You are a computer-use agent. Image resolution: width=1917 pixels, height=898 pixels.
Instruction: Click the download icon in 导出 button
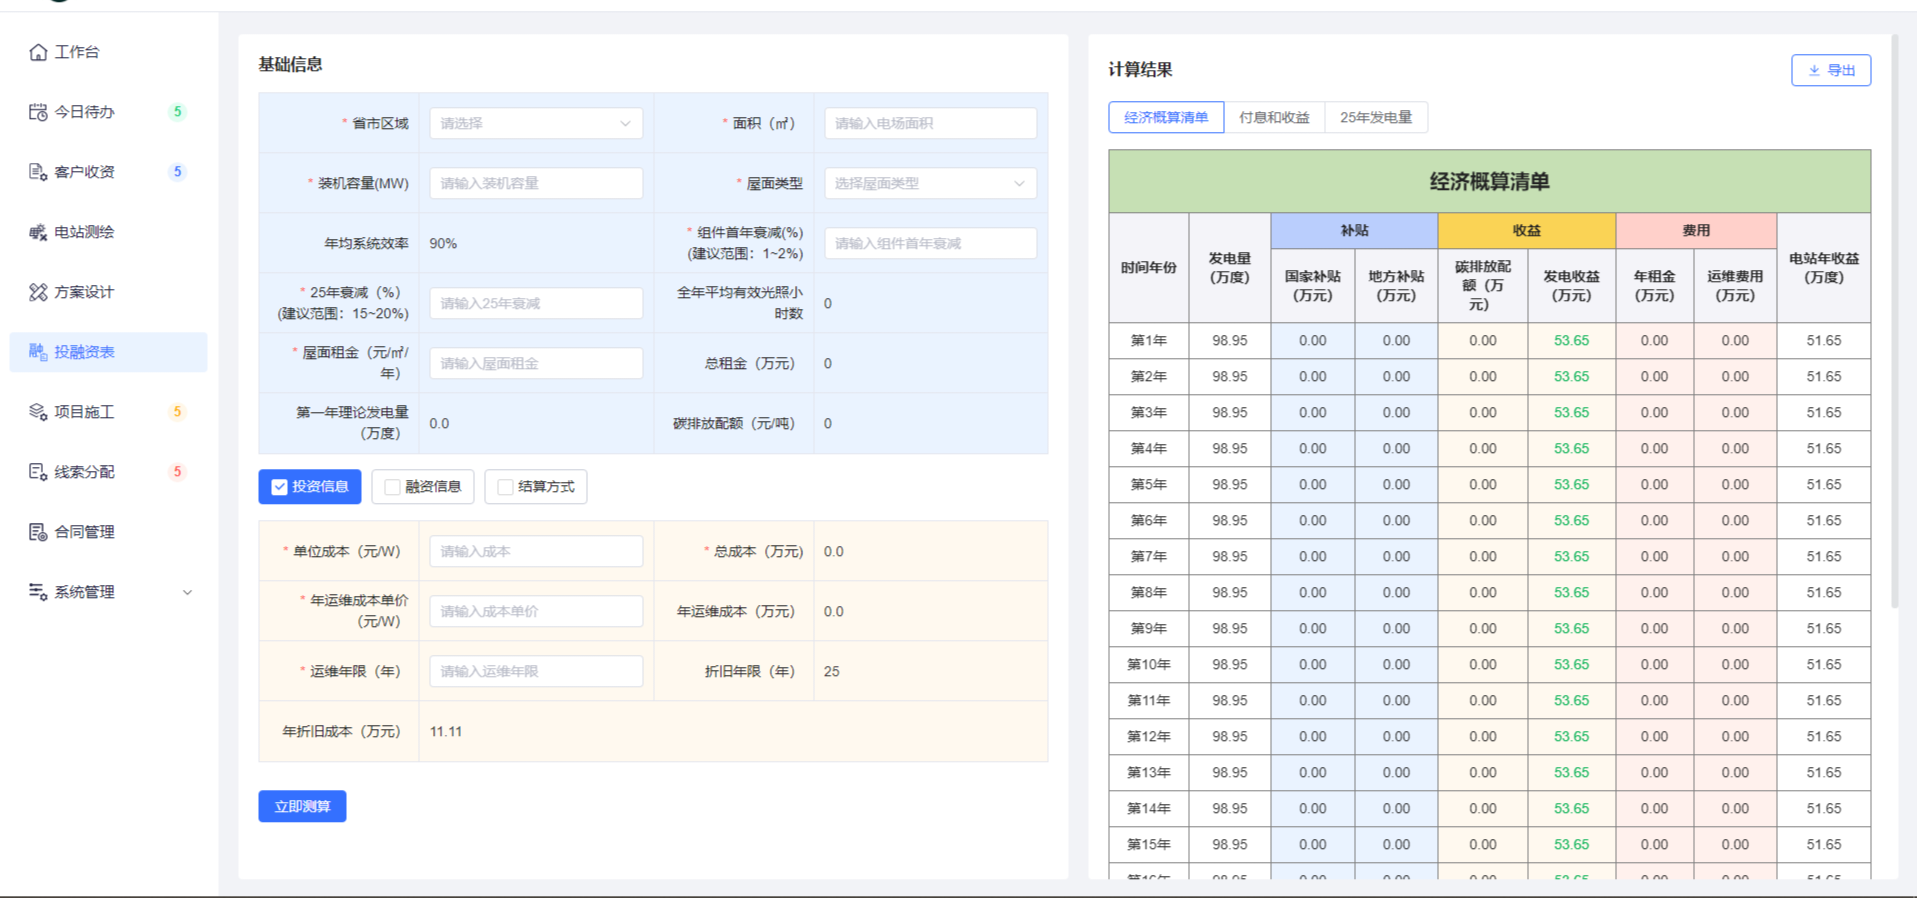click(x=1814, y=70)
